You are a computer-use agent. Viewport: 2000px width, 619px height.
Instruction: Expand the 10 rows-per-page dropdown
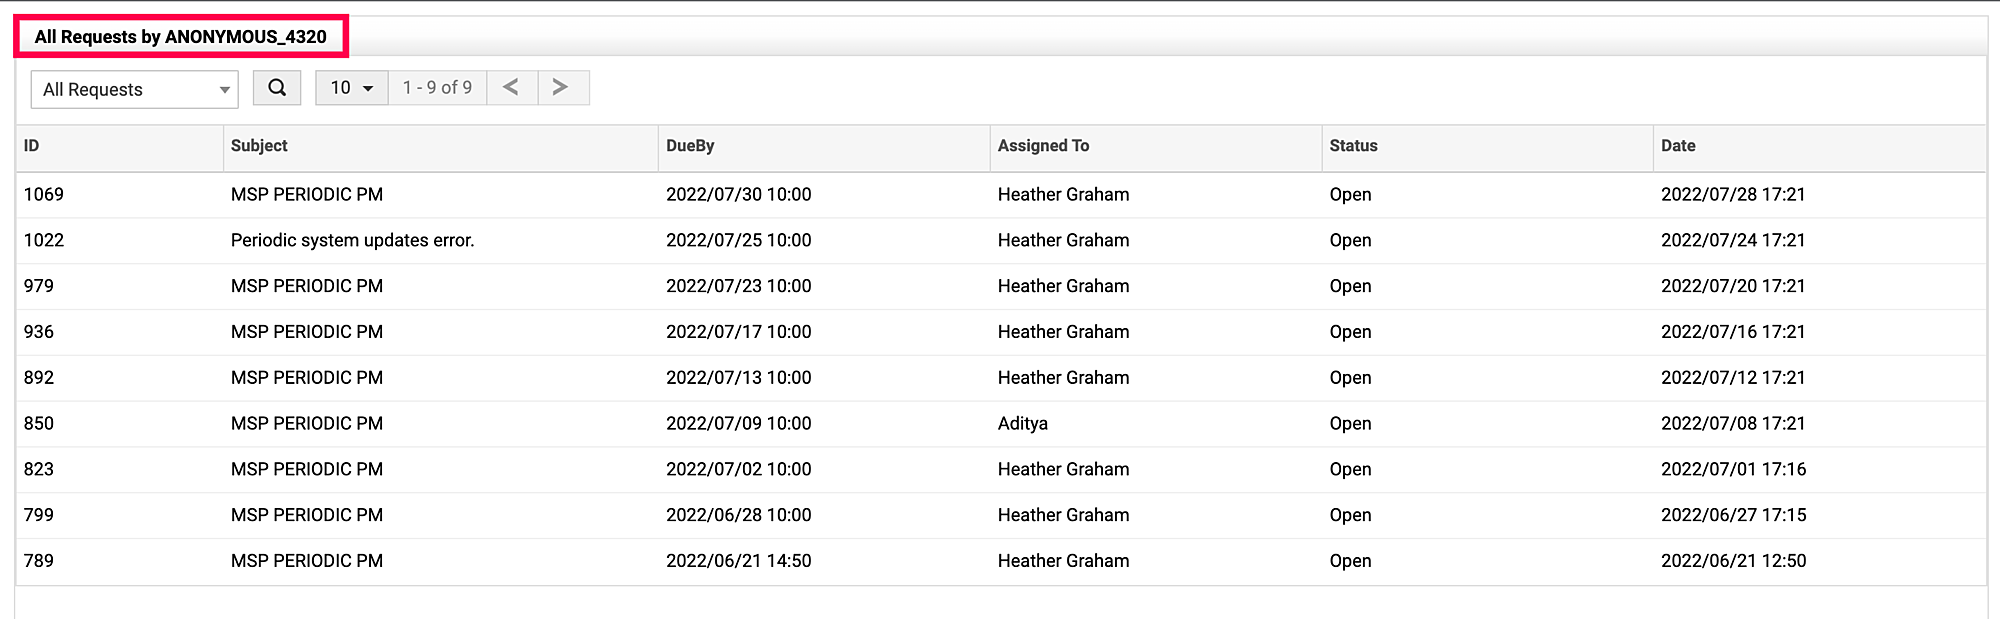[x=351, y=88]
